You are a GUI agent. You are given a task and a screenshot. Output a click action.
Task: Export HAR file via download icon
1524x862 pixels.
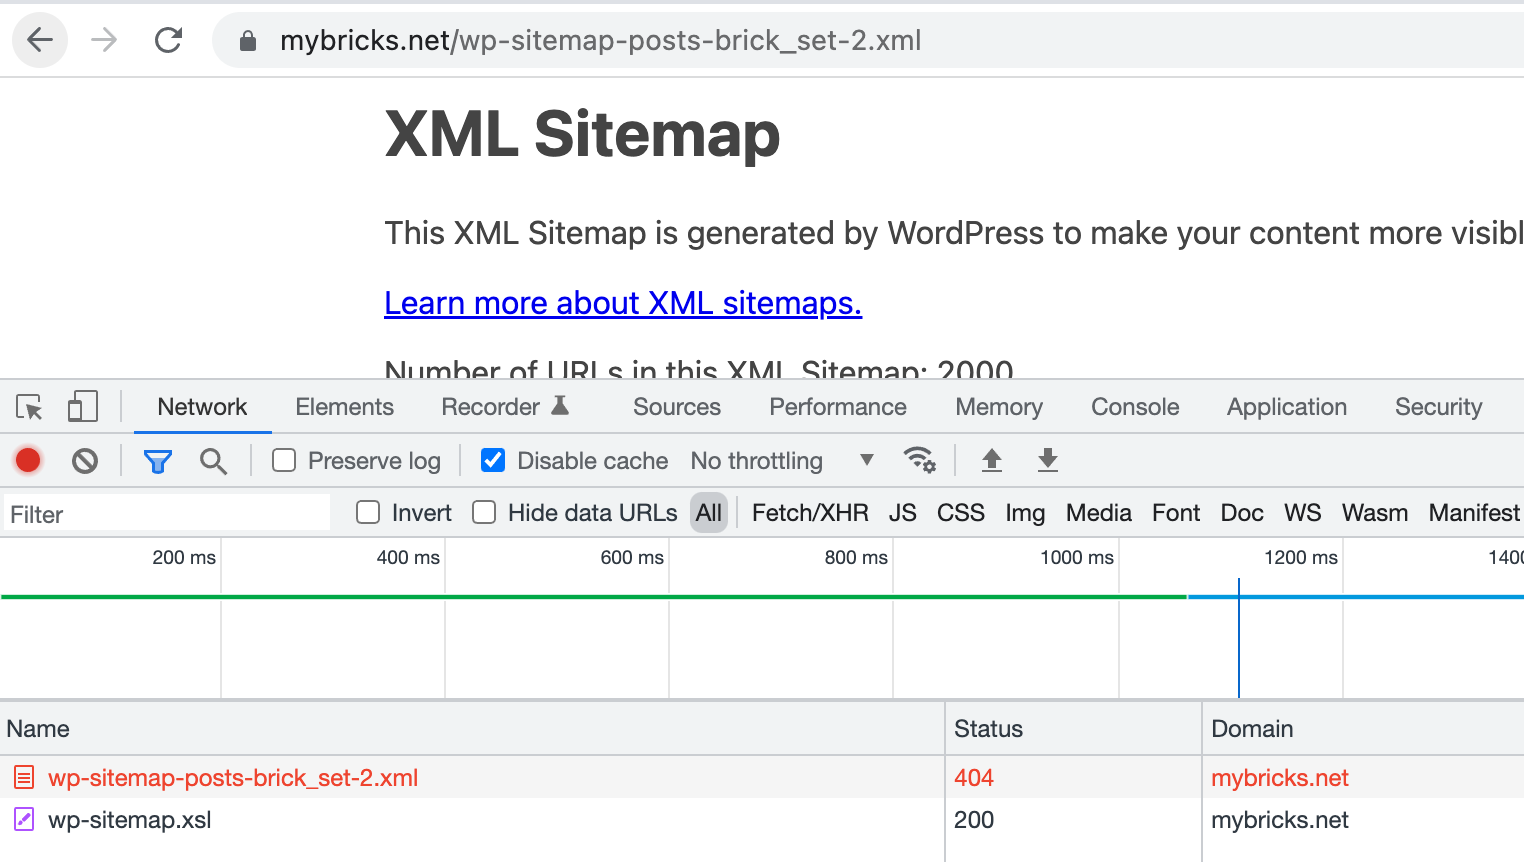(x=1046, y=460)
